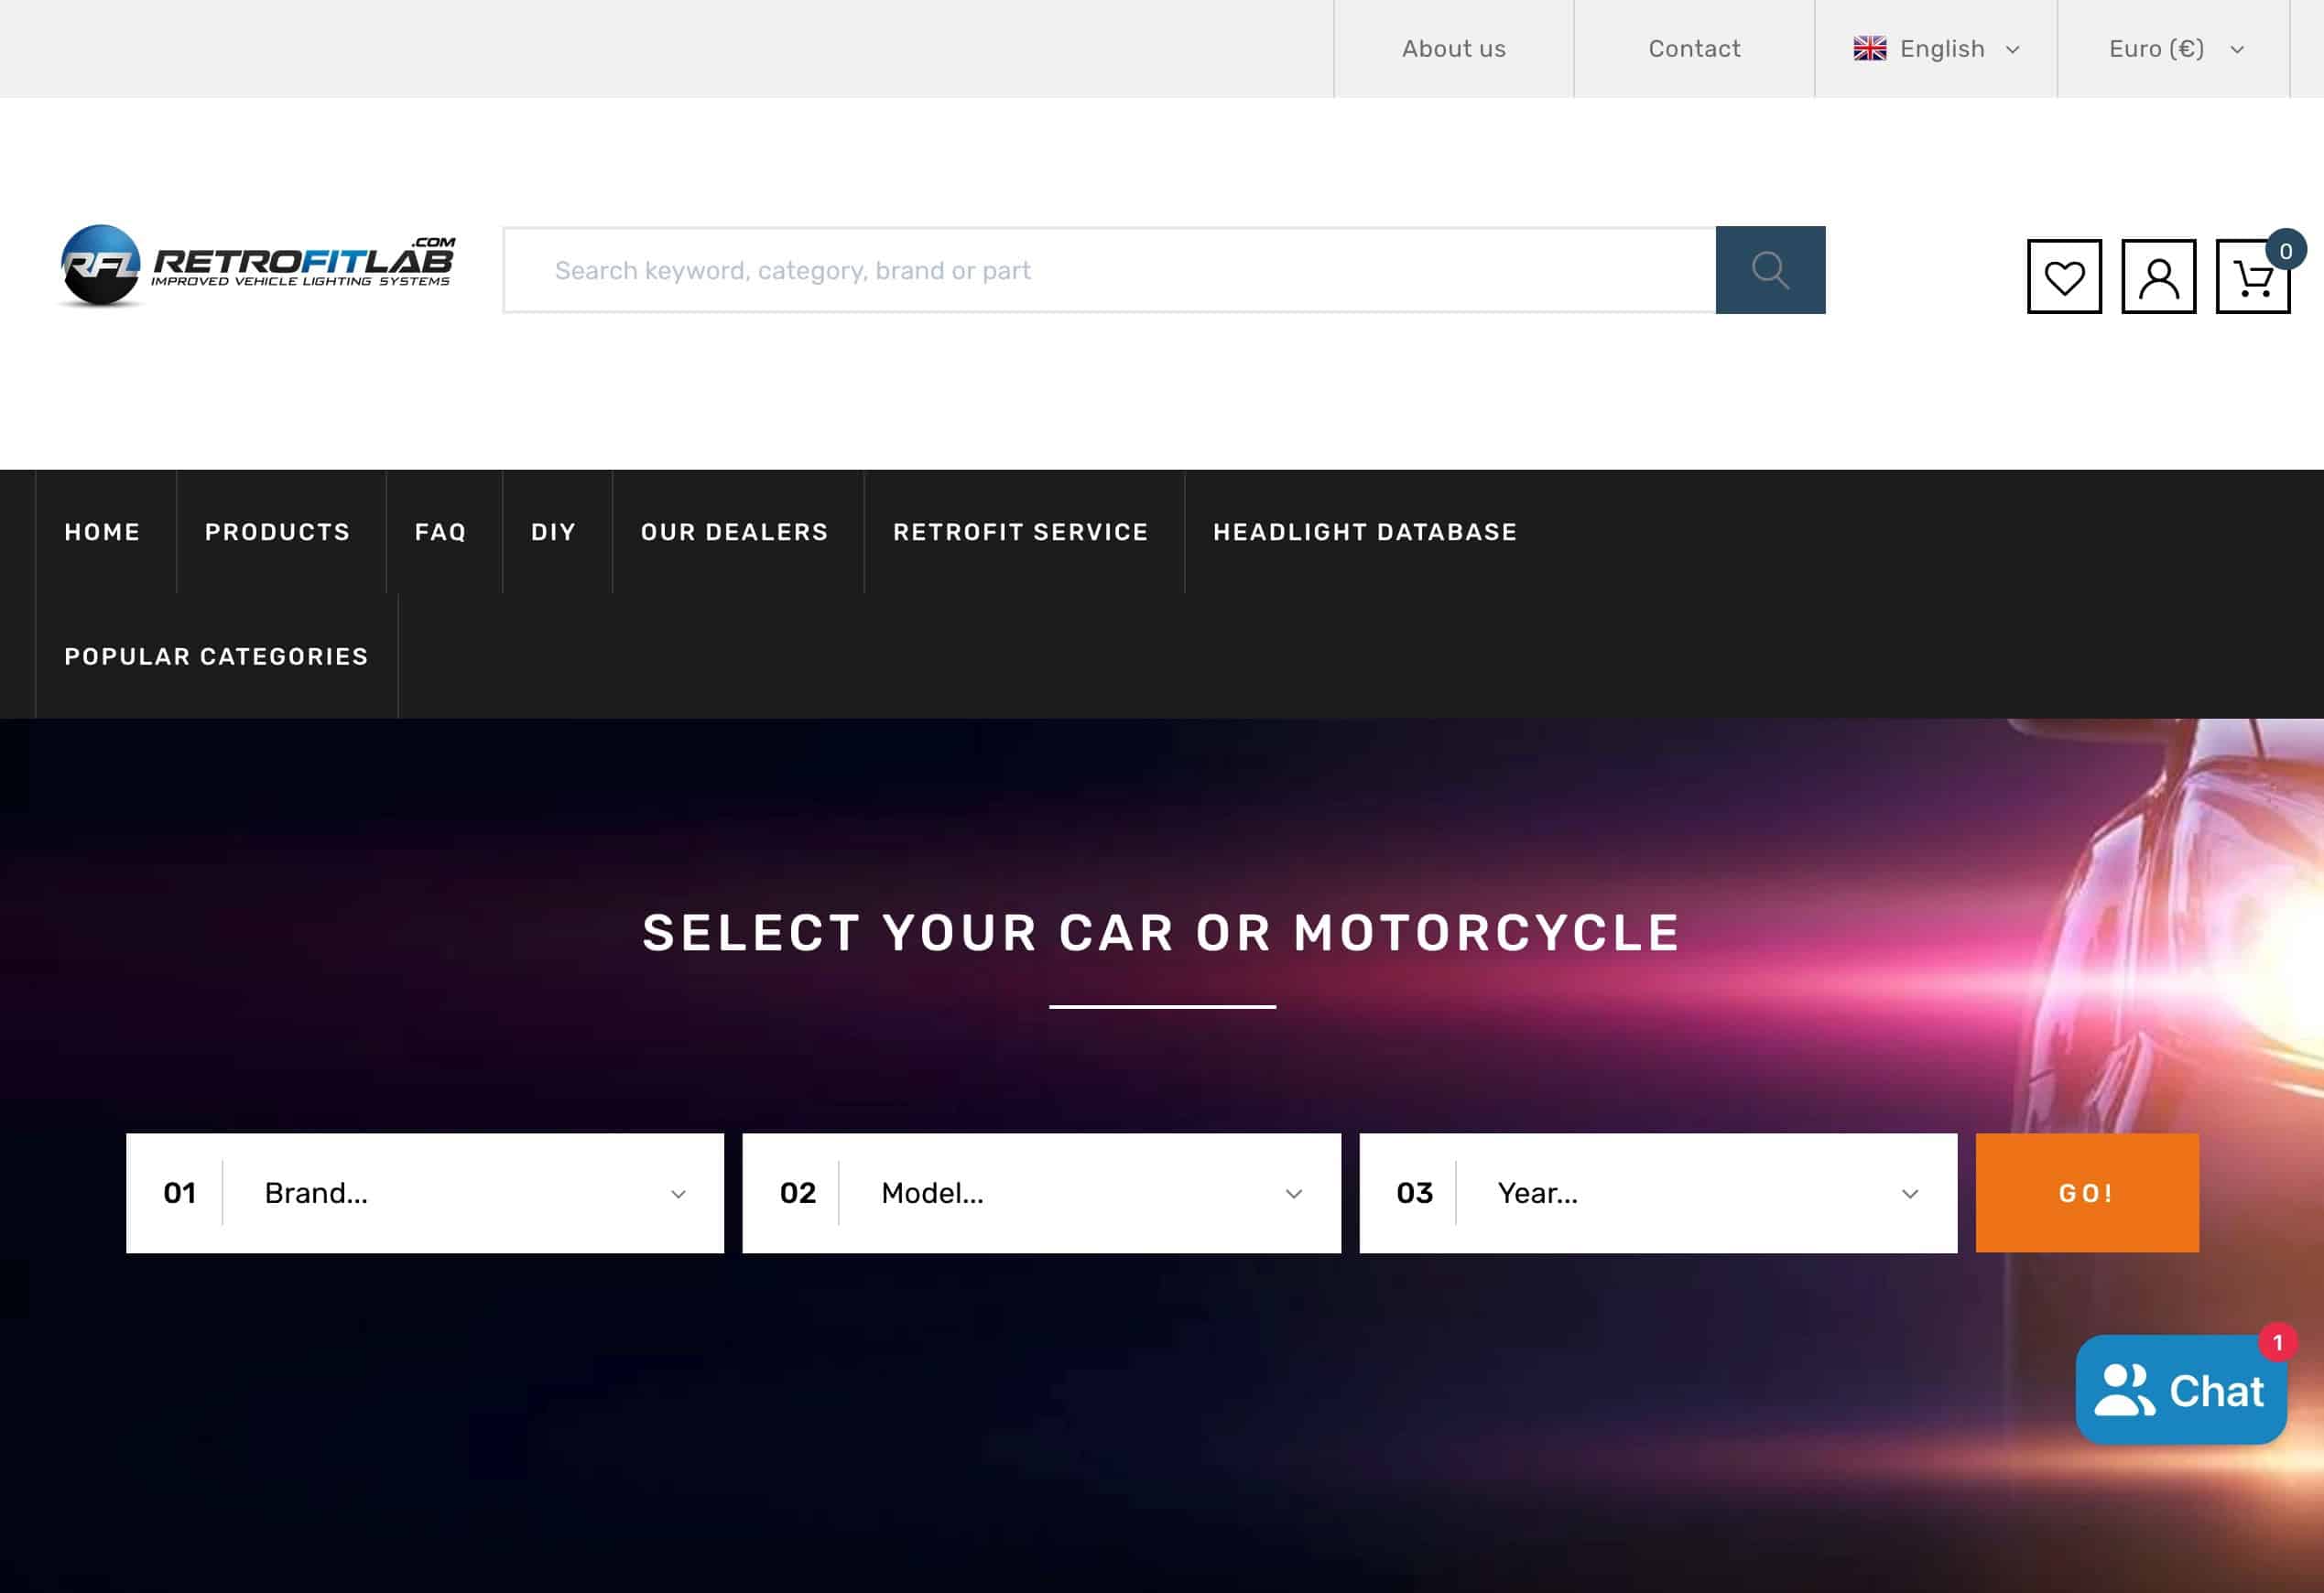This screenshot has width=2324, height=1593.
Task: Open the About us link
Action: tap(1453, 49)
